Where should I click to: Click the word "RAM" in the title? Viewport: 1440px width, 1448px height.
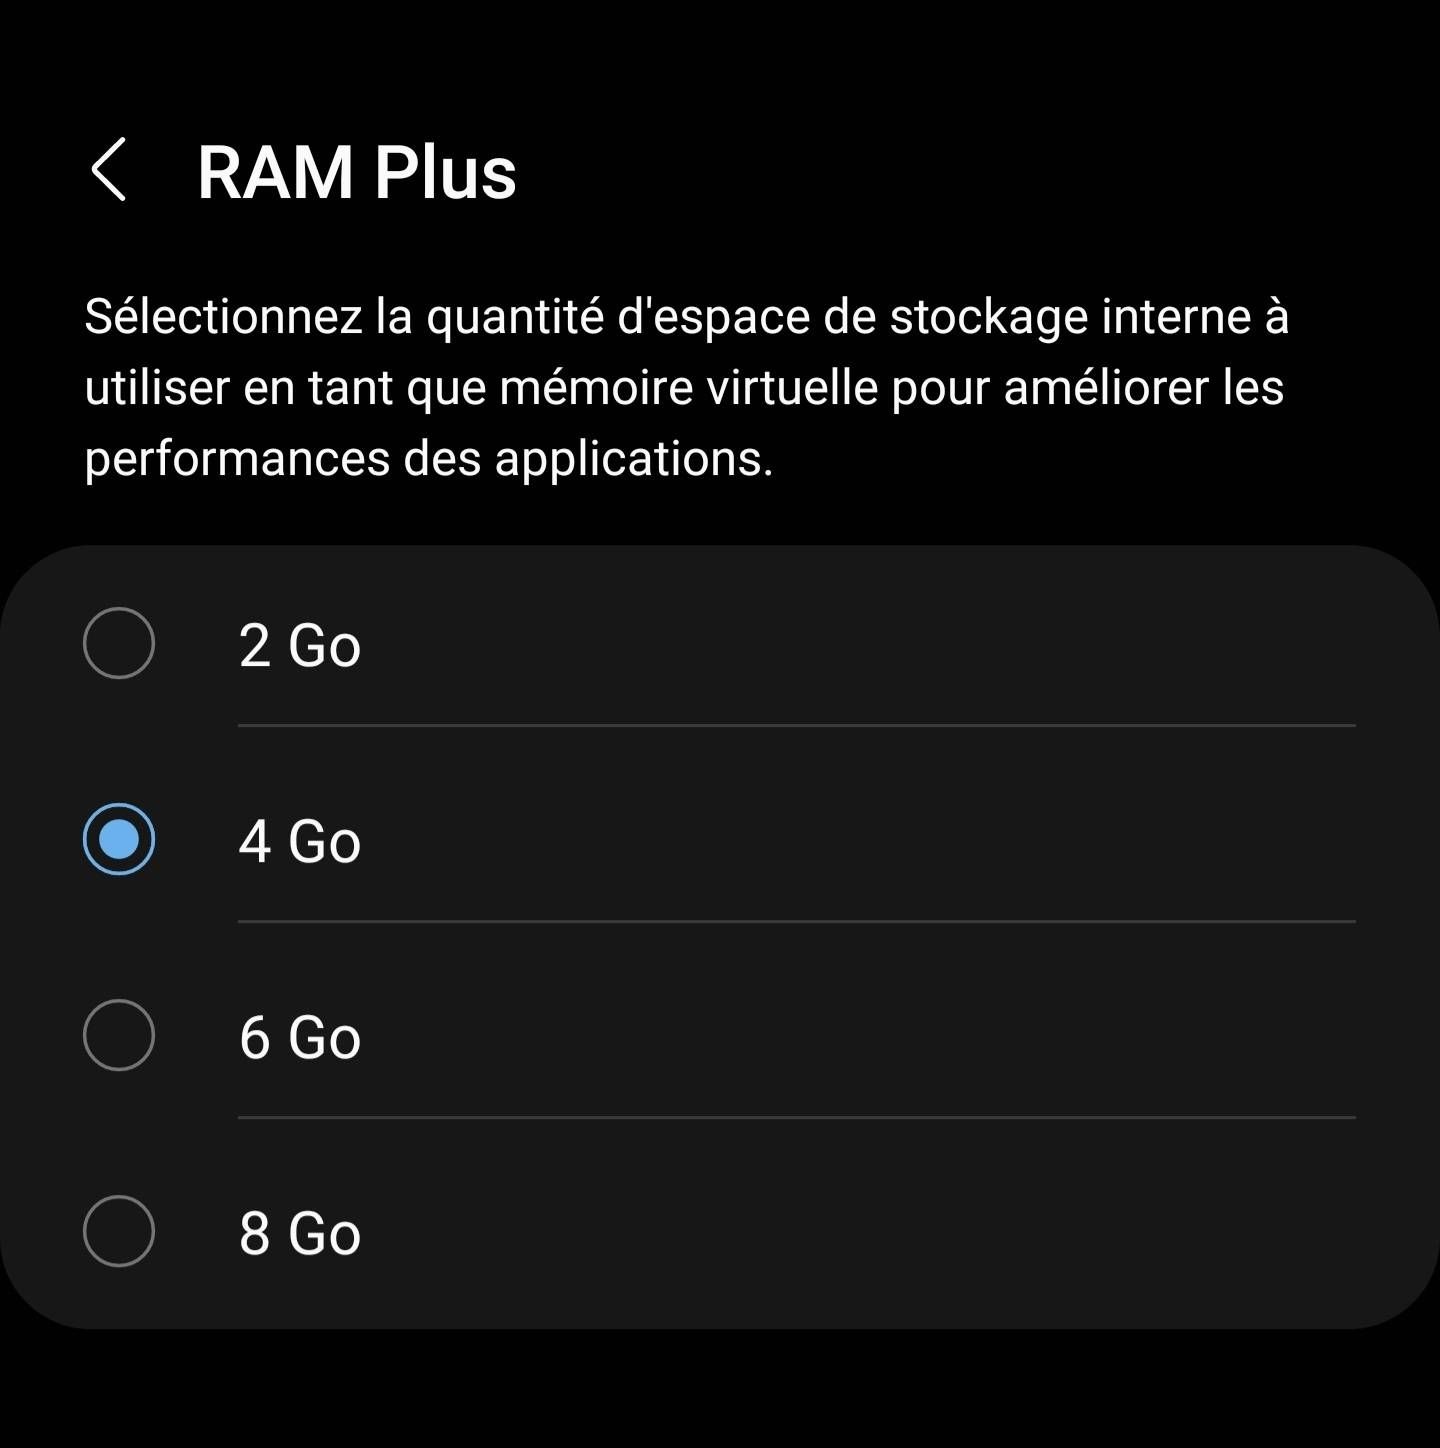point(276,172)
